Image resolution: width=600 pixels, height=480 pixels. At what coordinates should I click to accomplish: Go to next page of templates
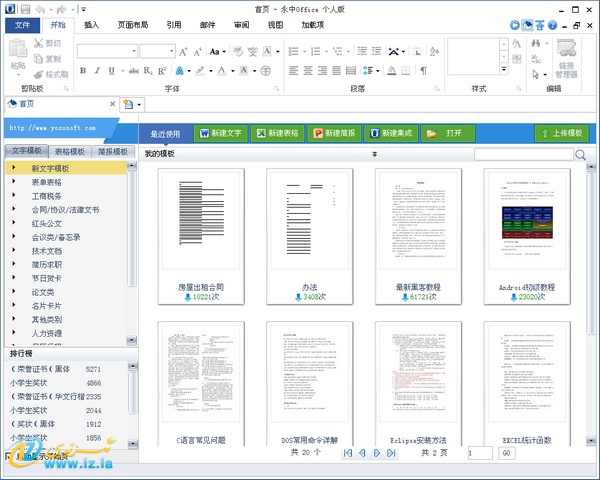pos(377,453)
